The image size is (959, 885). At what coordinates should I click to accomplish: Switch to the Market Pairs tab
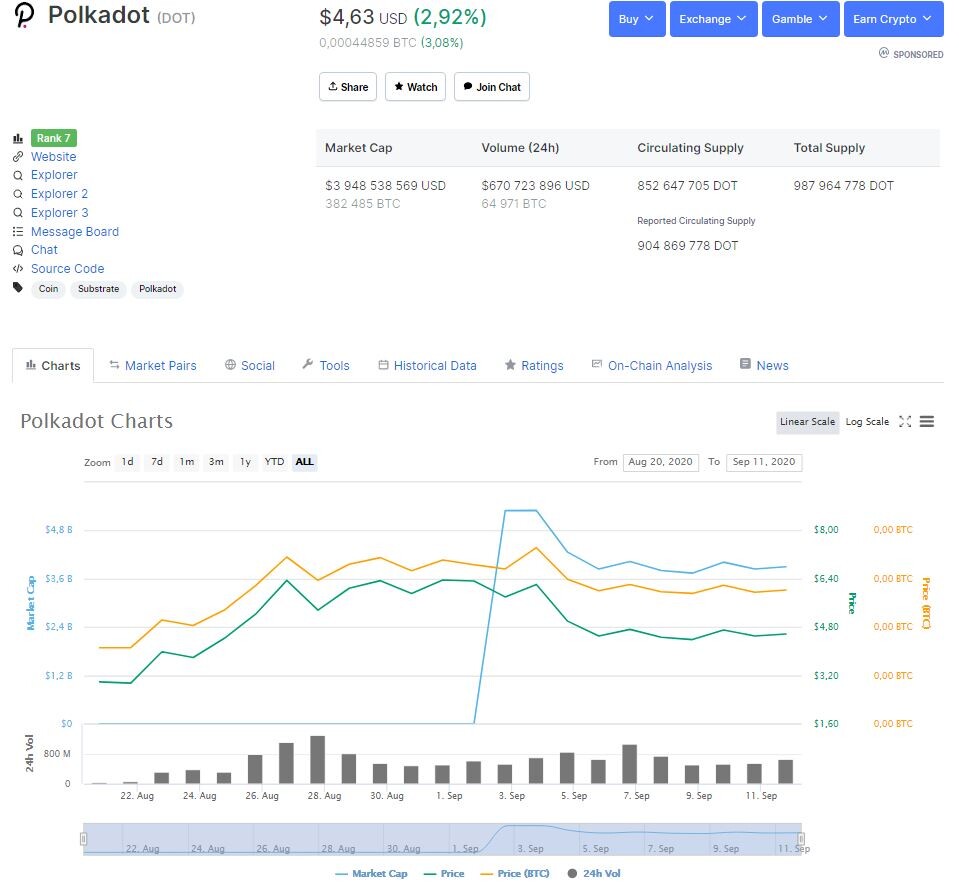pos(153,366)
